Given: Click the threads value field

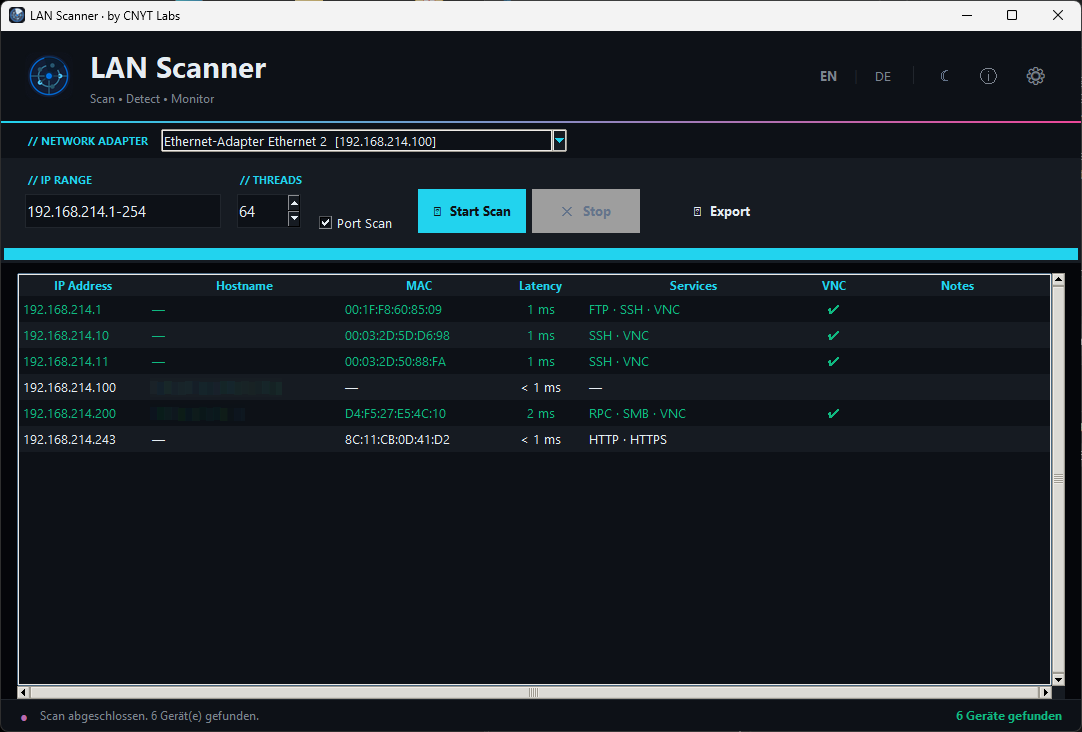Looking at the screenshot, I should point(262,211).
